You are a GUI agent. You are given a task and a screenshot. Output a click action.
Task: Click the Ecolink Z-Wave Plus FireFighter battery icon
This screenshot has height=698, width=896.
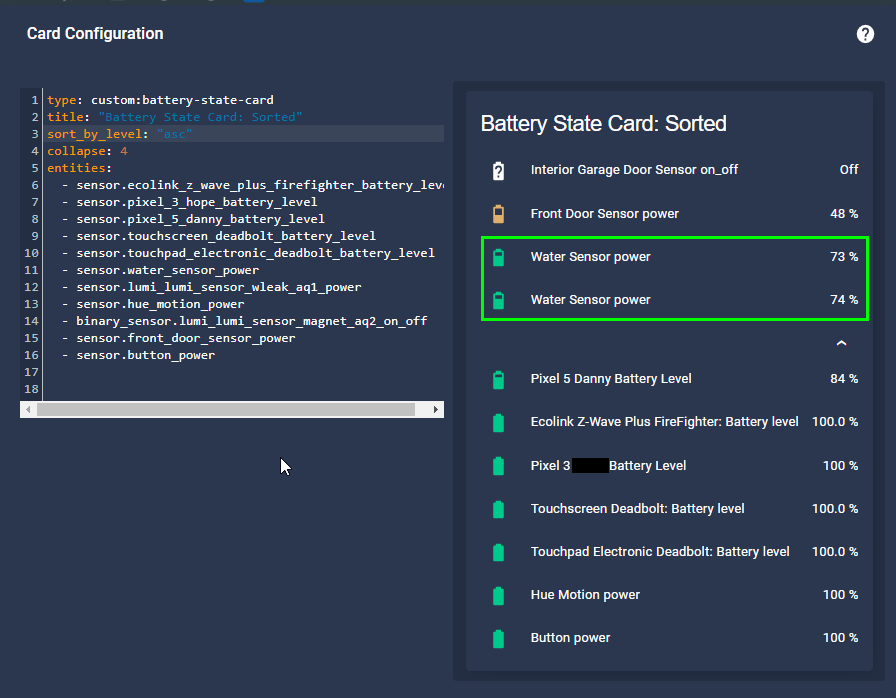498,422
